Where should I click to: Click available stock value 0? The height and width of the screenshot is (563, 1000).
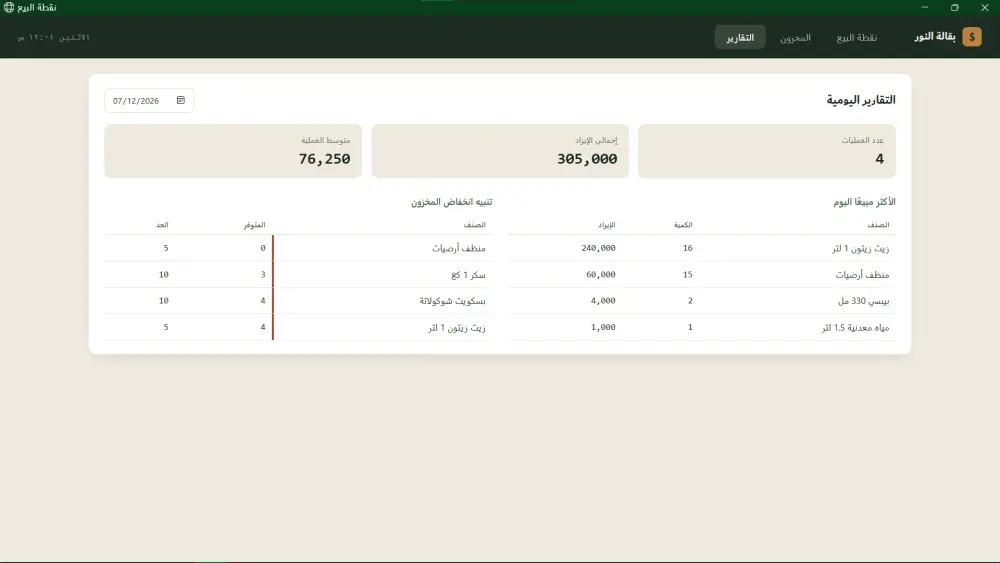263,248
